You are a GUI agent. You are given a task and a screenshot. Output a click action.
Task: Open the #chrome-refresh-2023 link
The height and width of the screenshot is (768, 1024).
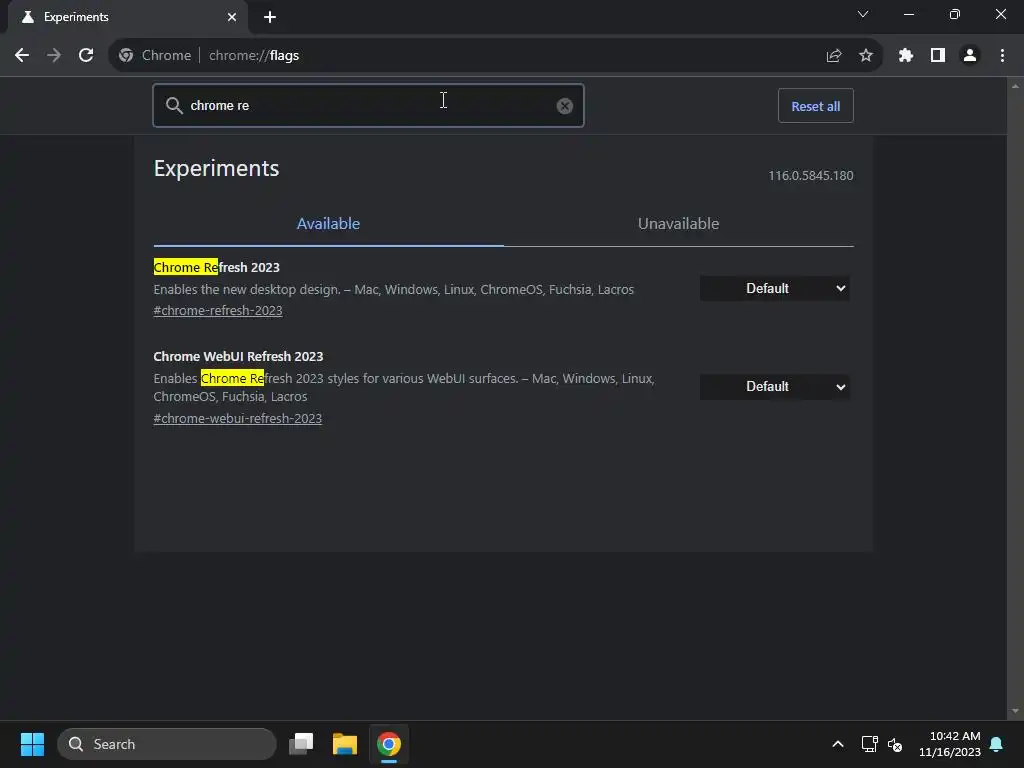tap(218, 311)
